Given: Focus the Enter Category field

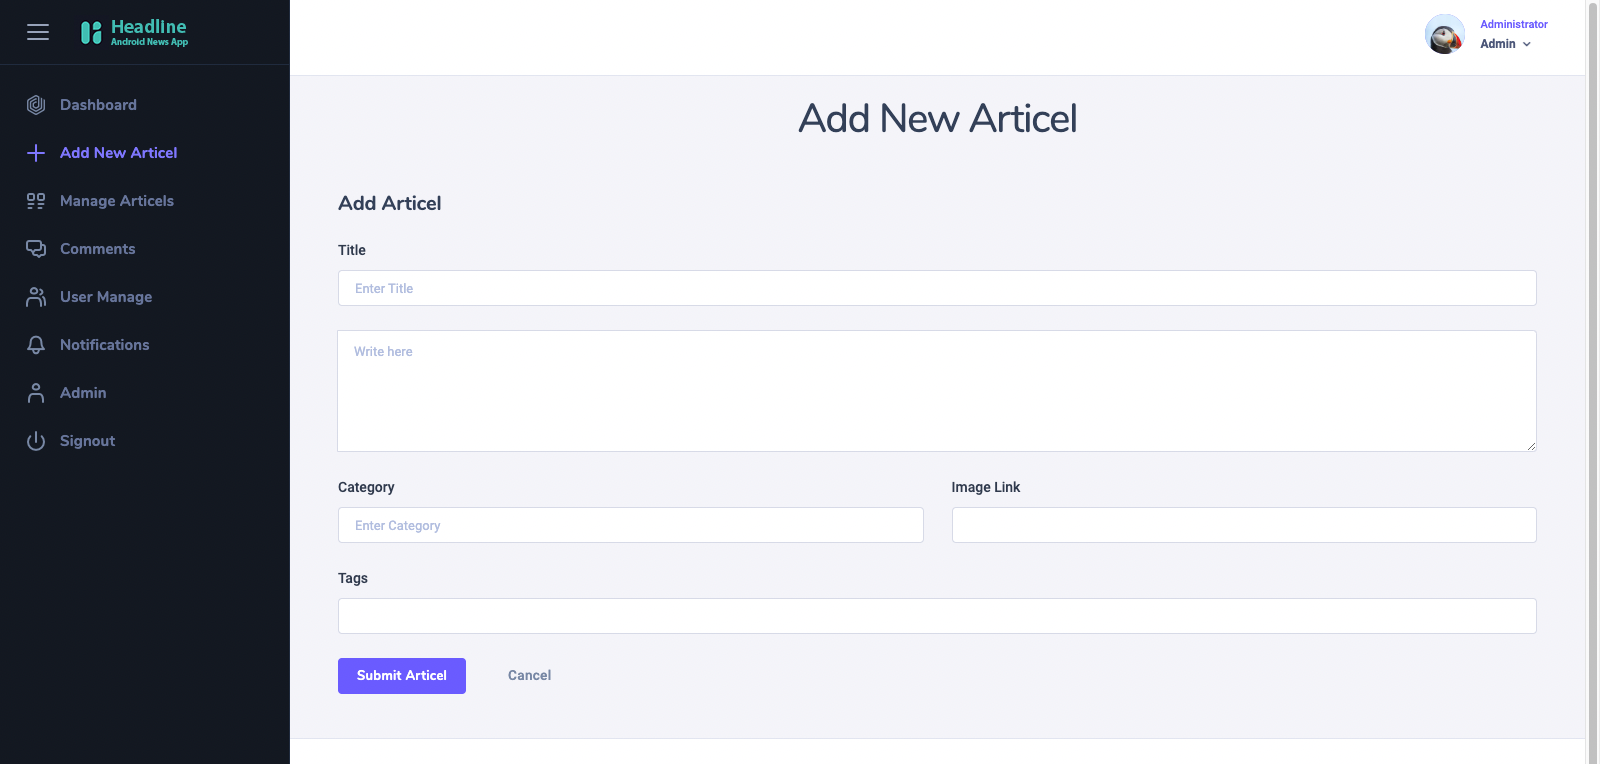Looking at the screenshot, I should click(x=631, y=525).
